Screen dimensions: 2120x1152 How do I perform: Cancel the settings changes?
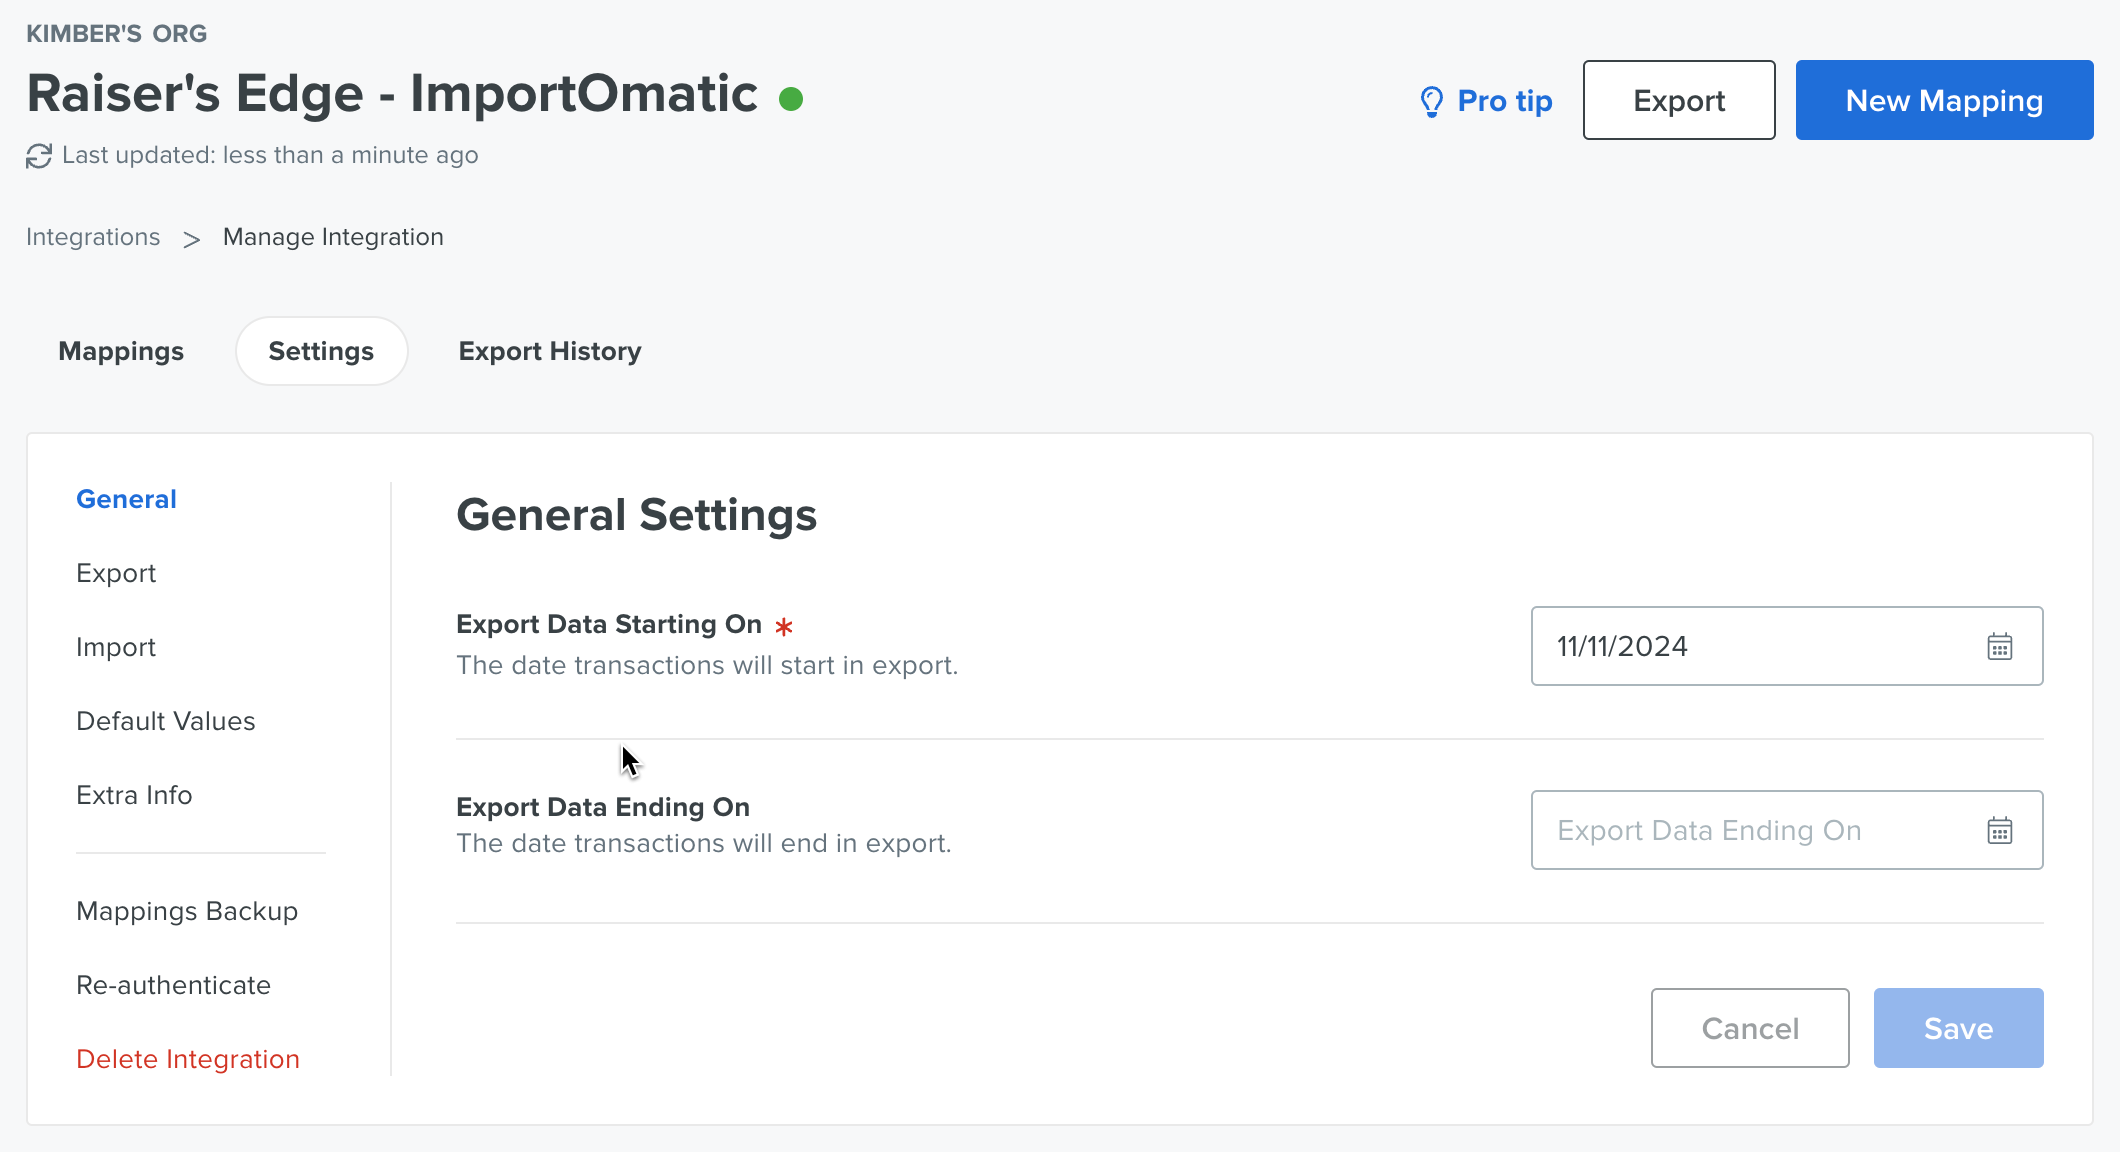point(1750,1028)
